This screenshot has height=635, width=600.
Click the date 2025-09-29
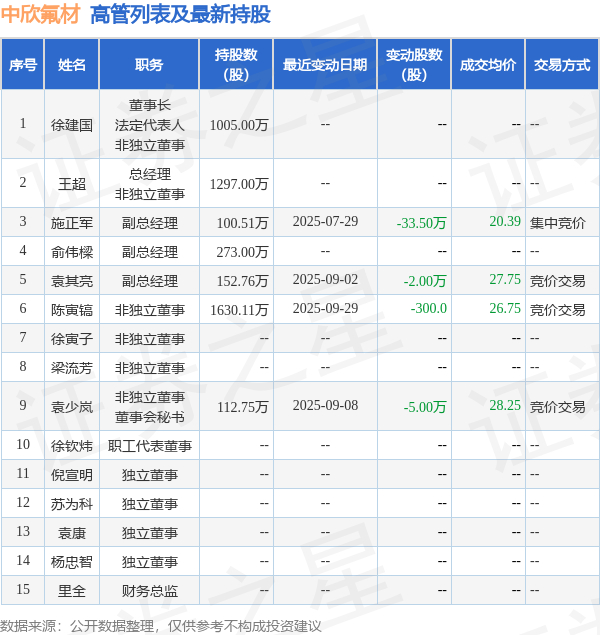[325, 308]
